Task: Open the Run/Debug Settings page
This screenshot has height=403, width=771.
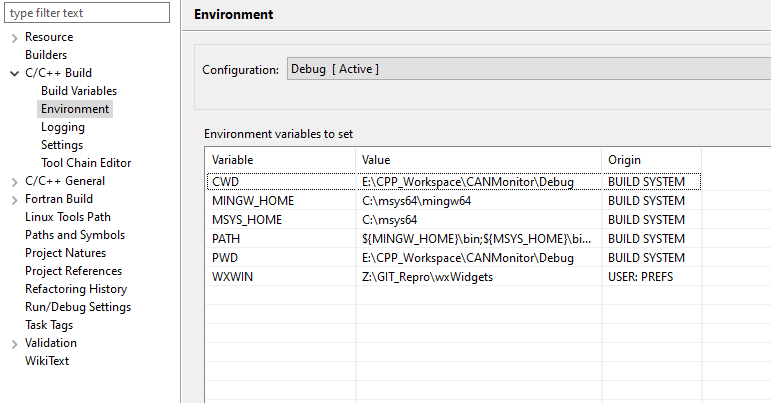Action: click(x=78, y=307)
